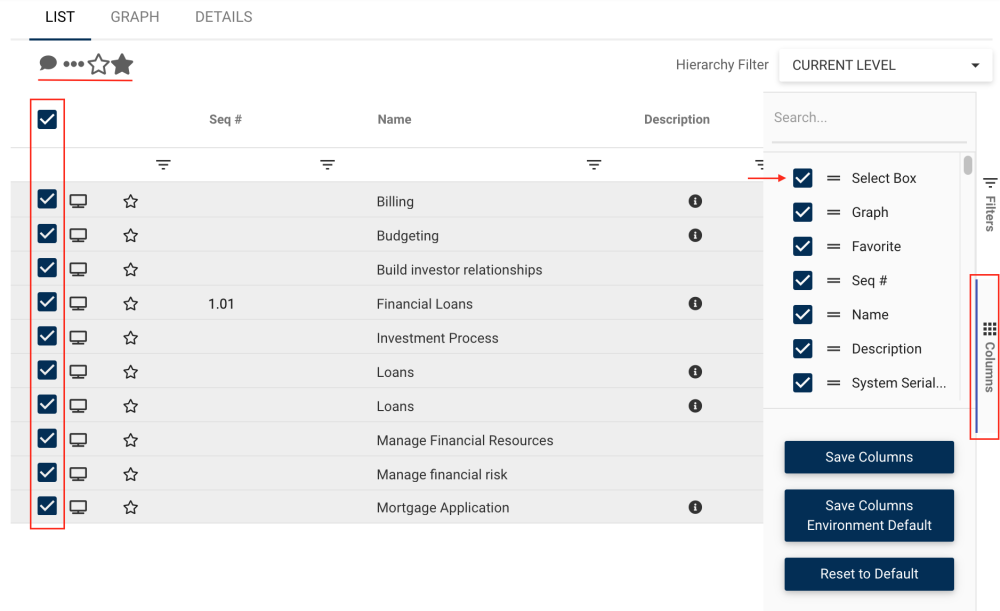Uncheck the Investment Process row checkbox

47,337
